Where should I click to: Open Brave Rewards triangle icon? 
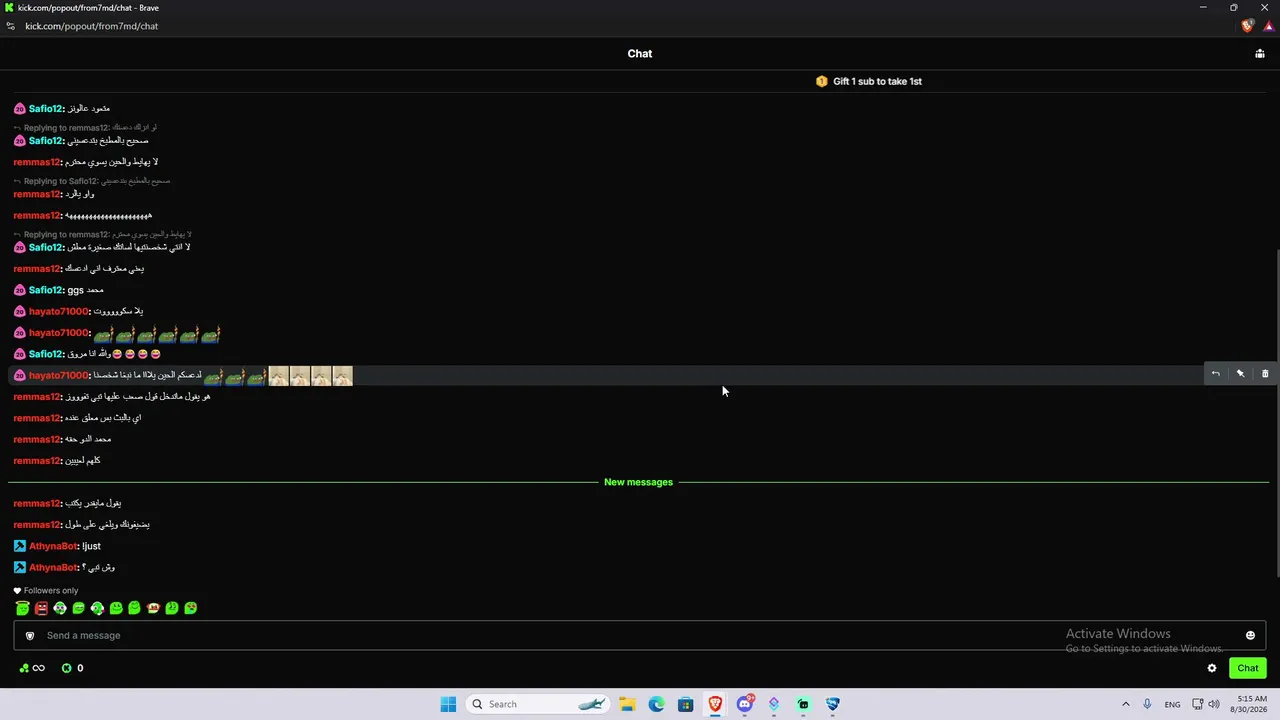point(1268,26)
